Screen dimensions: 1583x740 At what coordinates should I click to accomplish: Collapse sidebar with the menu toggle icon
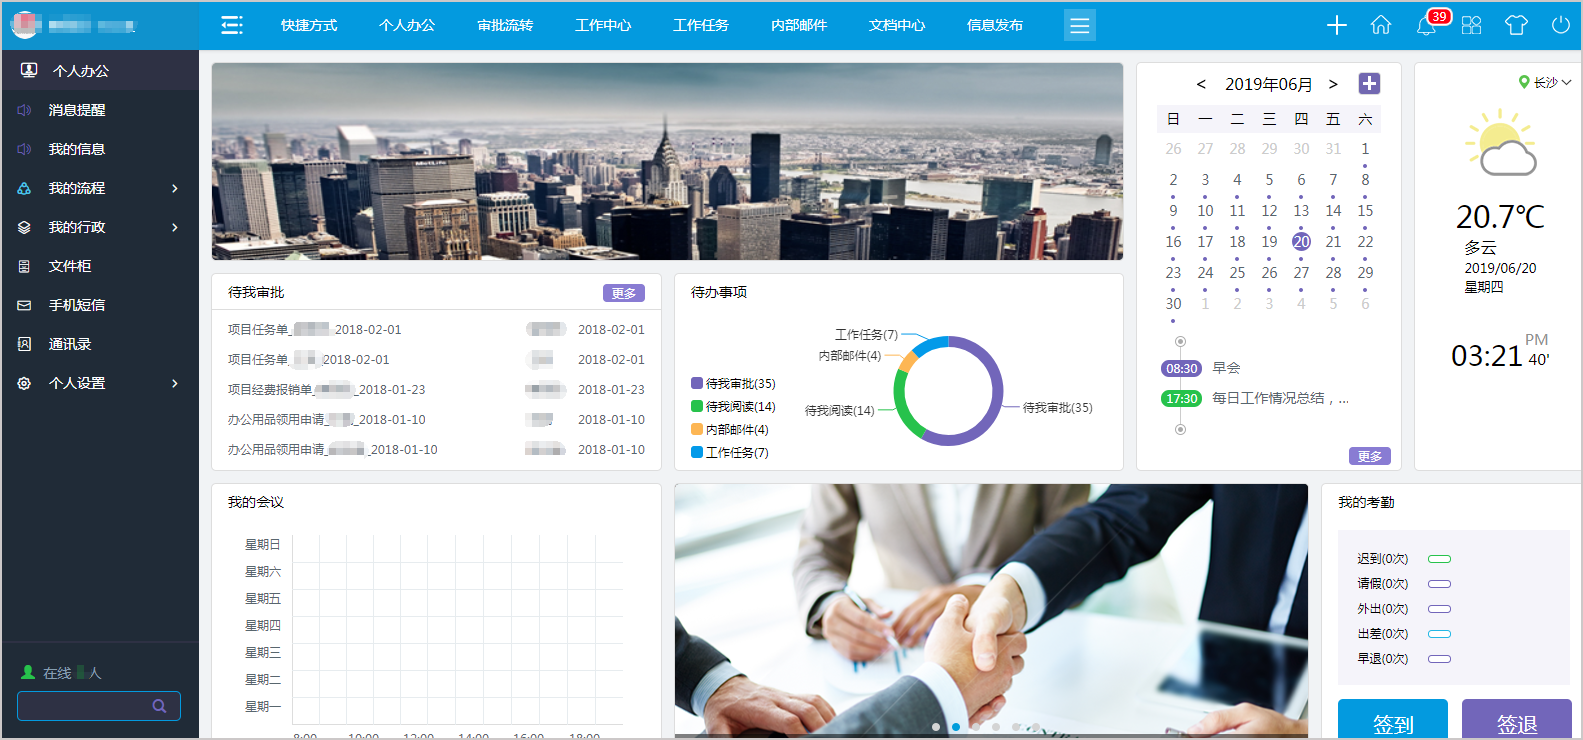click(232, 25)
